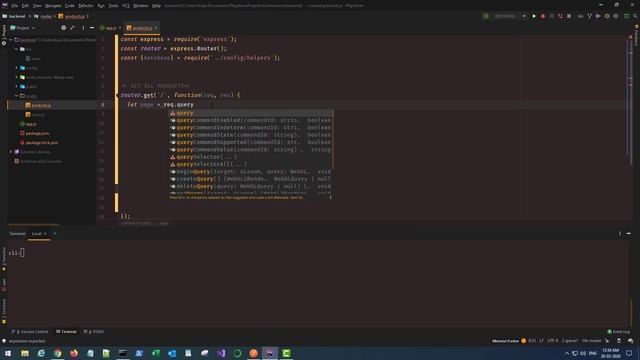The height and width of the screenshot is (360, 640).
Task: Open the Refactor menu
Action: (86, 6)
